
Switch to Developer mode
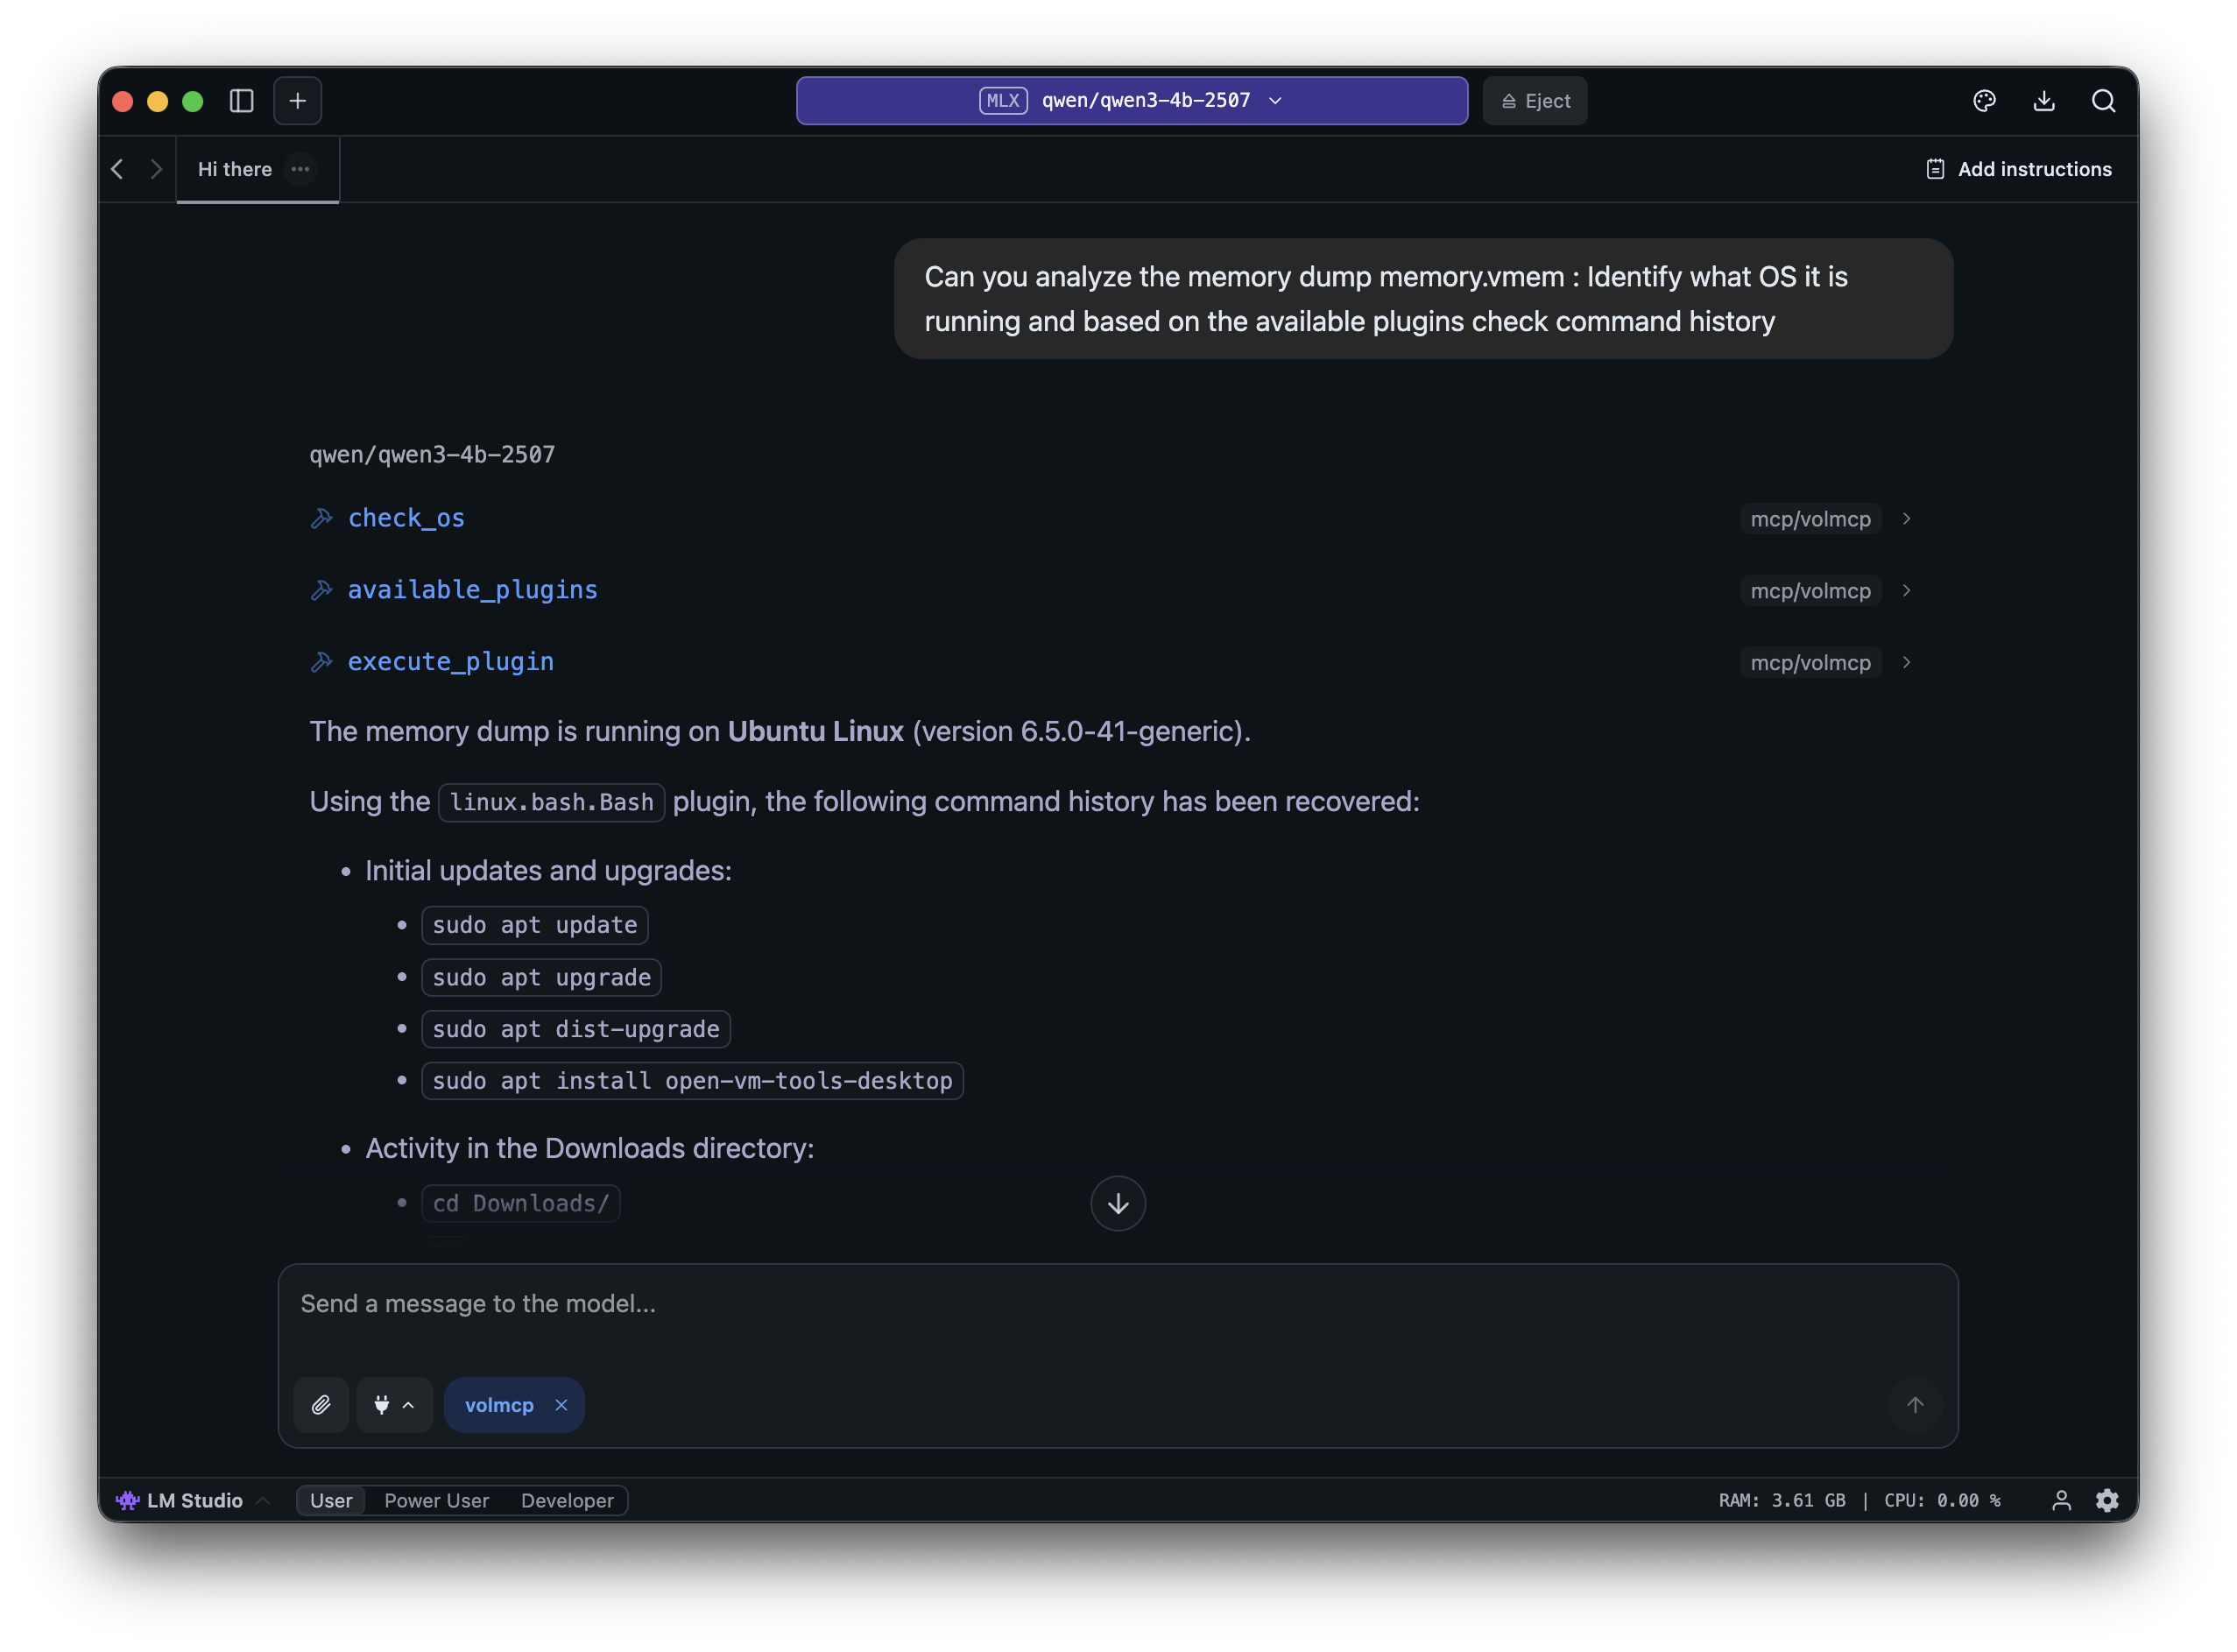coord(567,1500)
